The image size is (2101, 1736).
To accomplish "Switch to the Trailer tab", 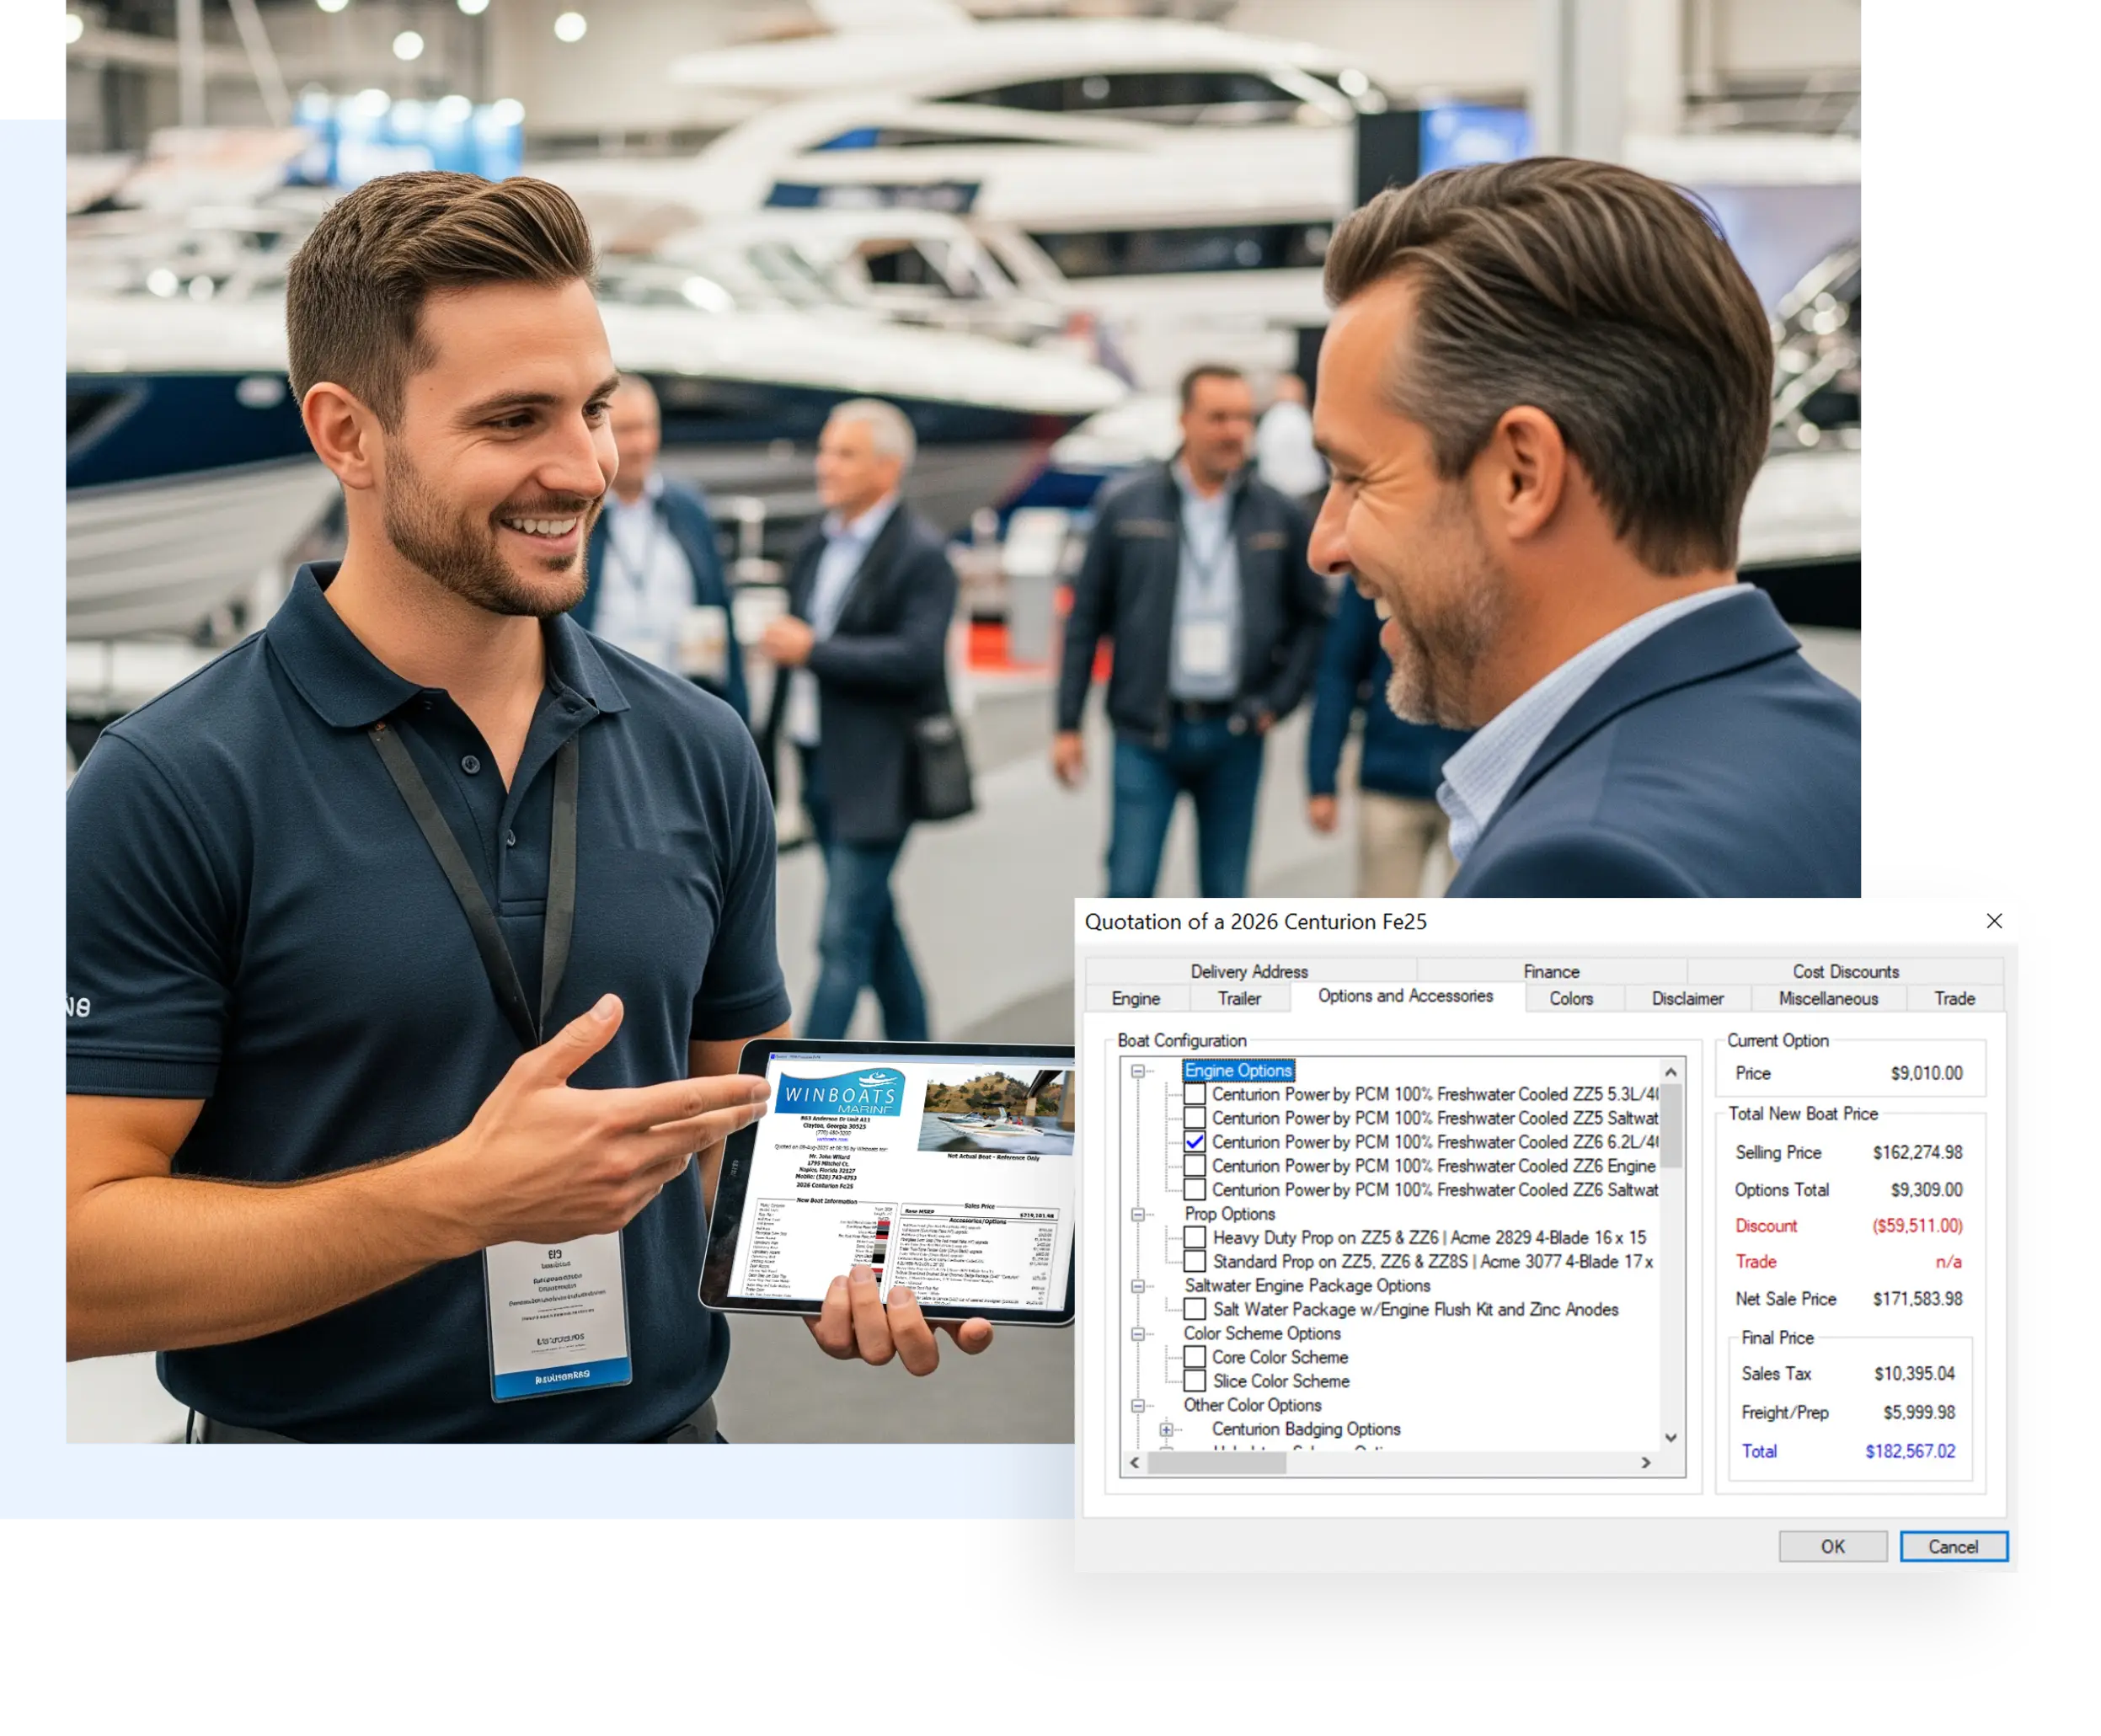I will pyautogui.click(x=1240, y=998).
